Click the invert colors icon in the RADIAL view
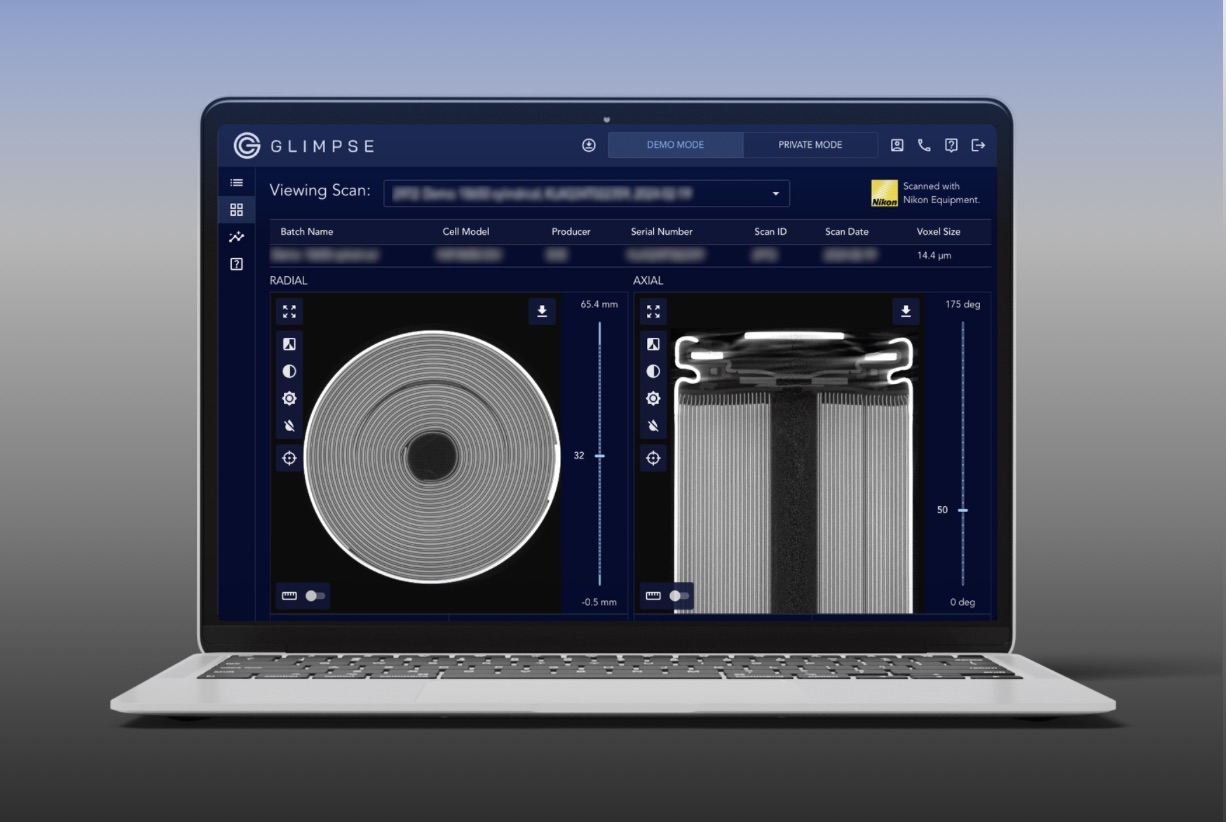The width and height of the screenshot is (1226, 822). click(x=289, y=344)
